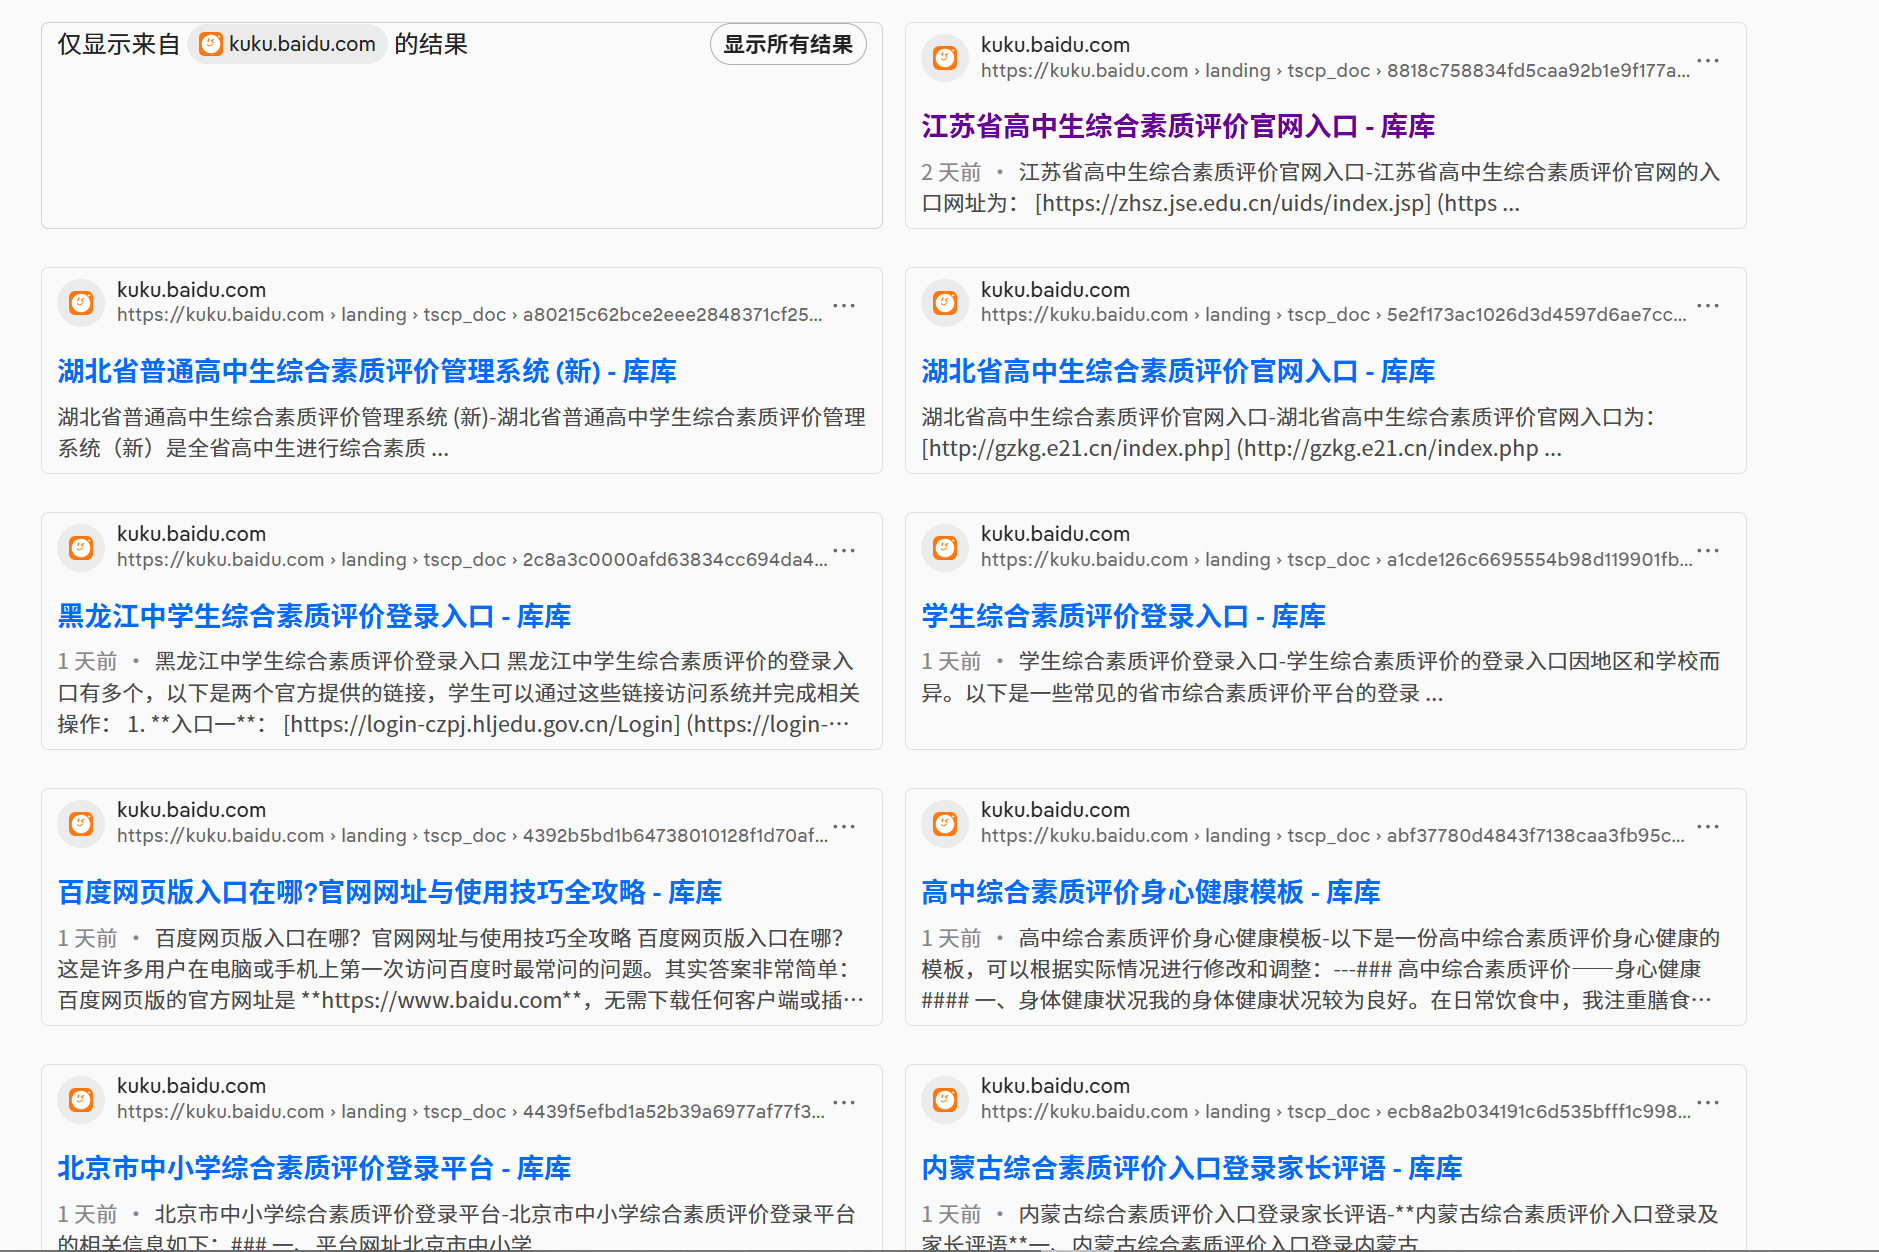This screenshot has height=1252, width=1879.
Task: Open more options for 湖北省高中生 官网入口 result
Action: coord(1708,306)
